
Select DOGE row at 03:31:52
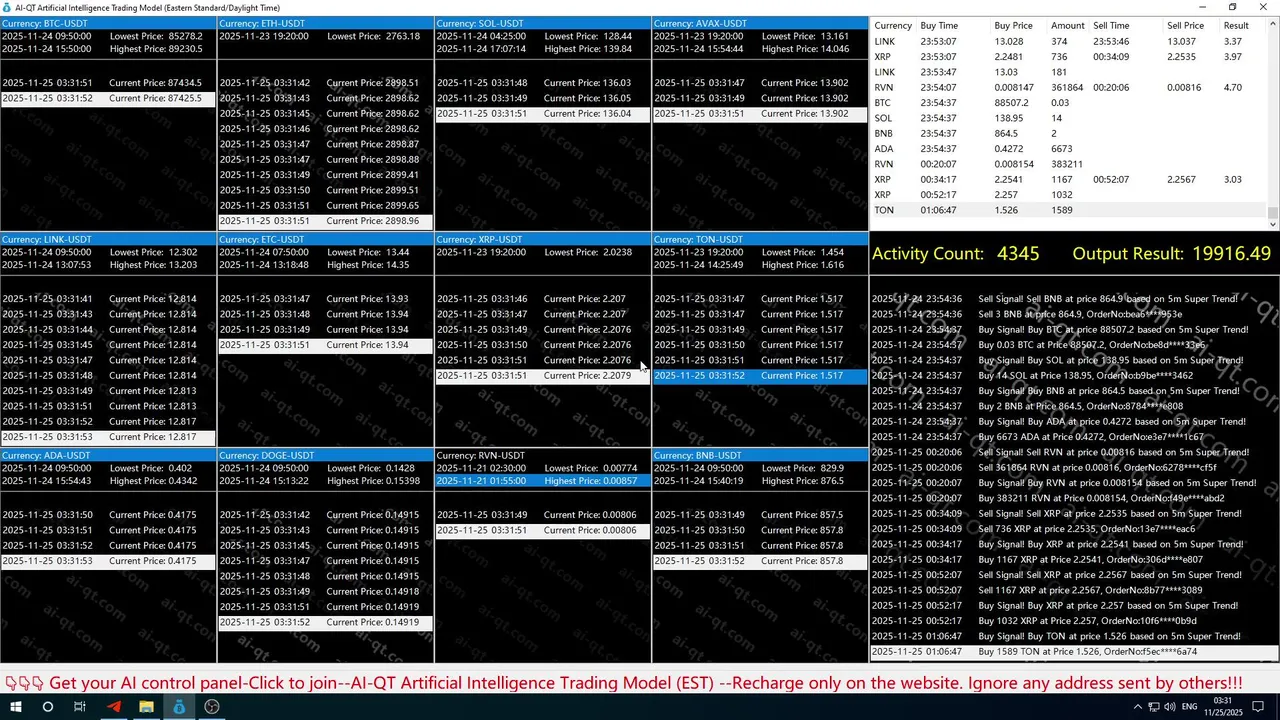click(x=325, y=622)
